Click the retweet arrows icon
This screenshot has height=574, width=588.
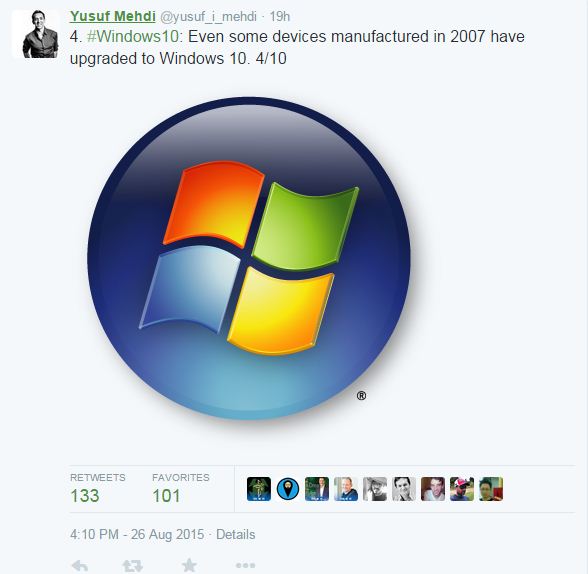pyautogui.click(x=133, y=565)
